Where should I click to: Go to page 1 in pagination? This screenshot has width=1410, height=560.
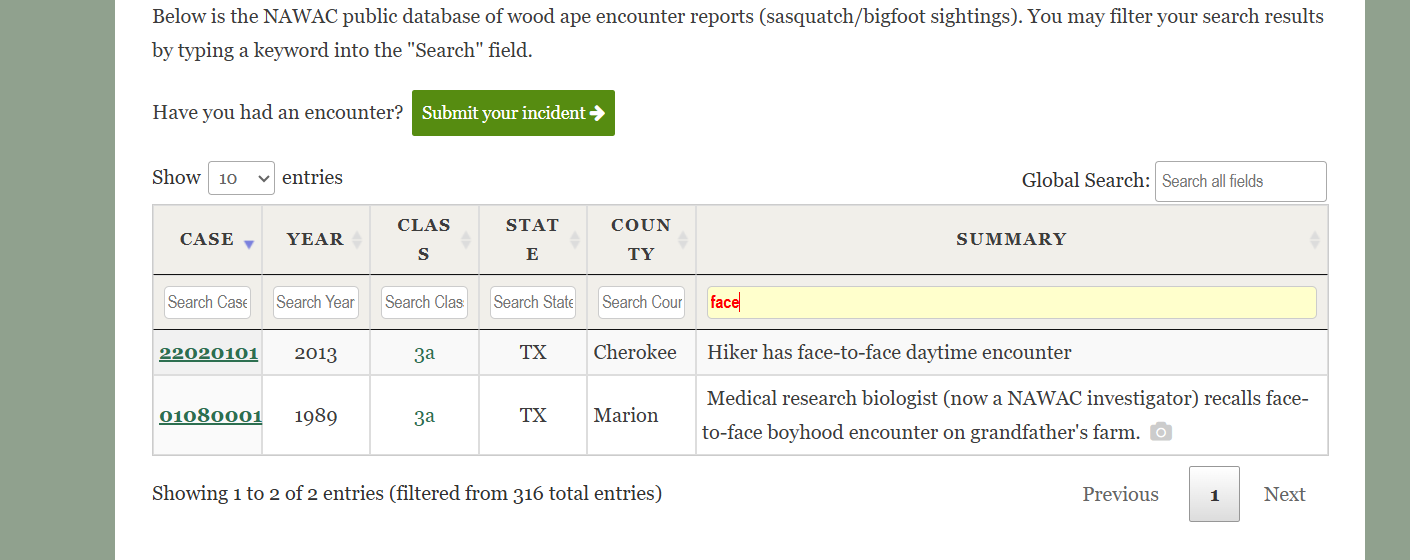(x=1214, y=494)
